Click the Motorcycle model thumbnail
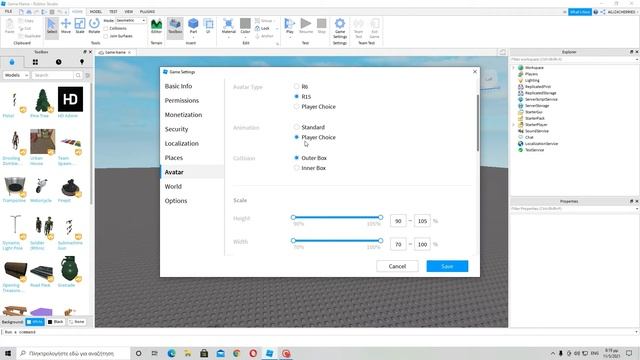The height and width of the screenshot is (360, 640). [x=42, y=186]
